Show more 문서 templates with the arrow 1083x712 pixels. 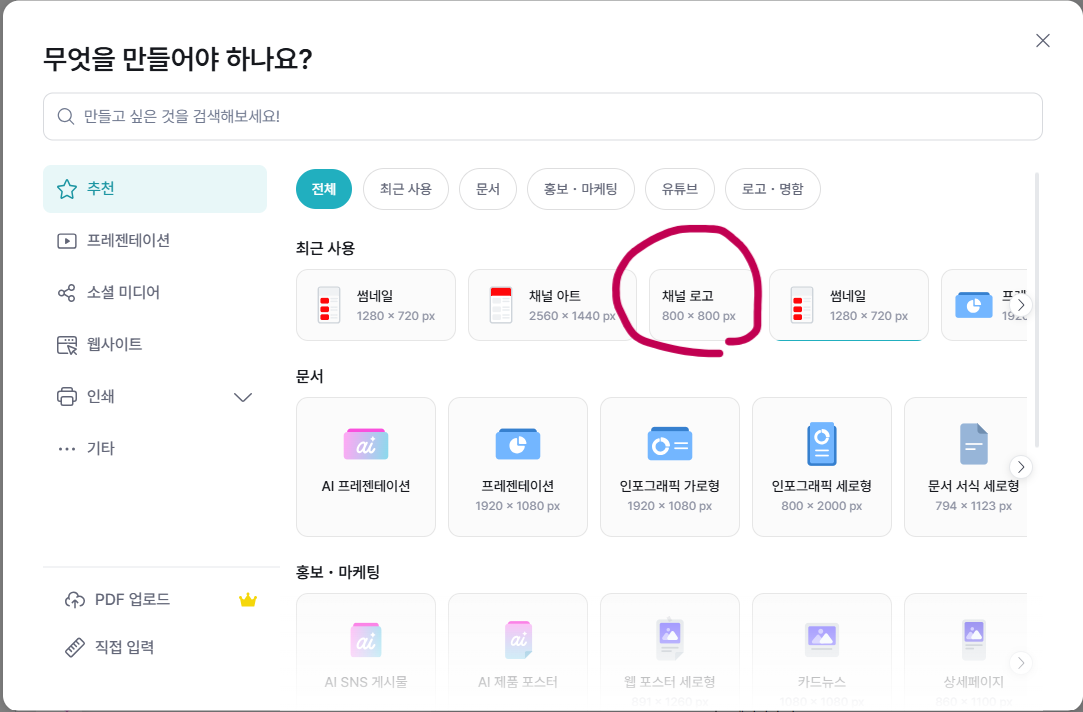point(1021,466)
